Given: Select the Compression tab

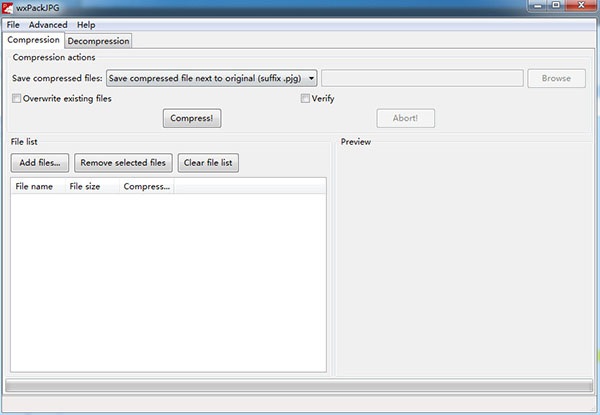Looking at the screenshot, I should click(33, 40).
